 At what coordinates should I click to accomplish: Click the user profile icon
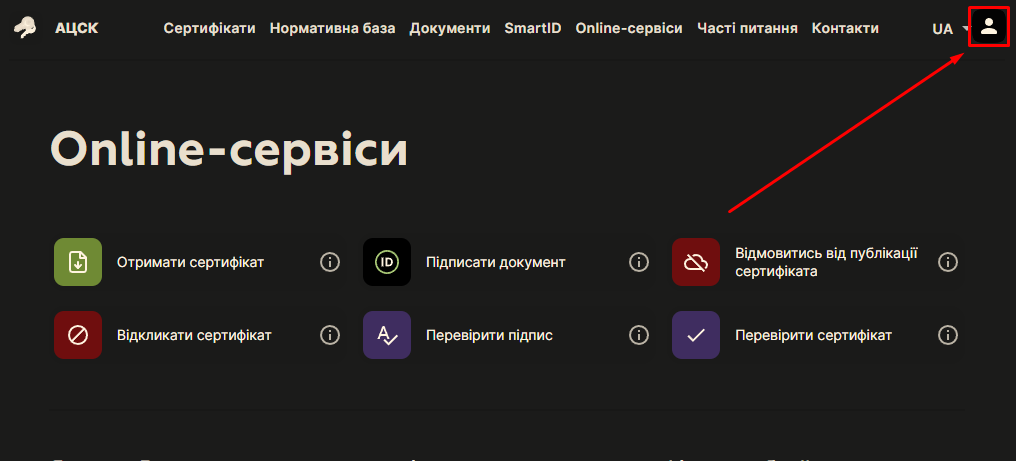(989, 27)
